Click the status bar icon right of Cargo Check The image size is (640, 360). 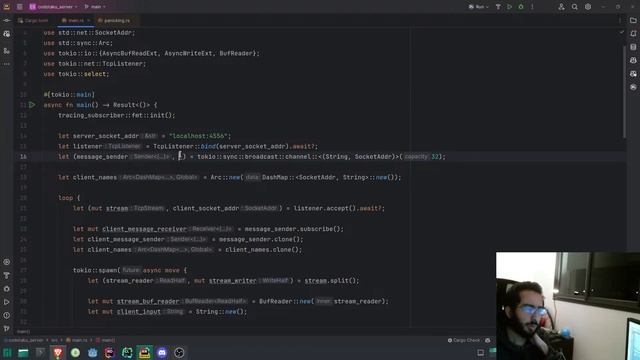point(488,340)
